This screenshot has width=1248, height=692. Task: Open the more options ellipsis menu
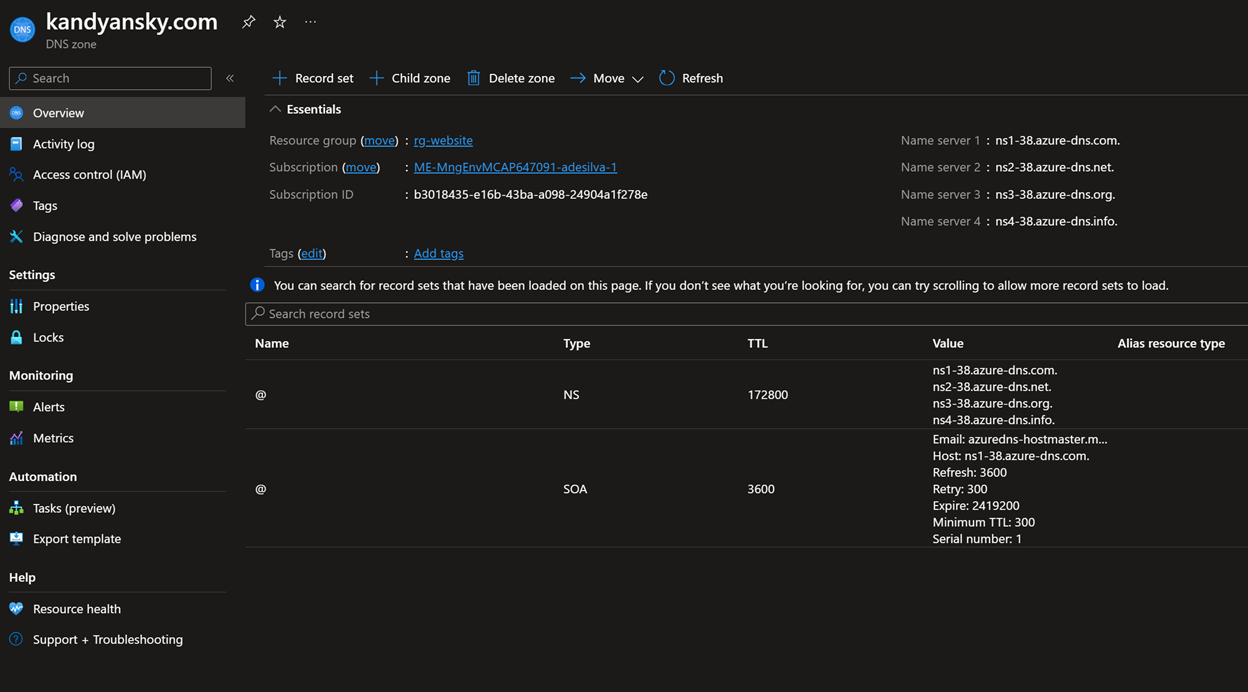(311, 22)
